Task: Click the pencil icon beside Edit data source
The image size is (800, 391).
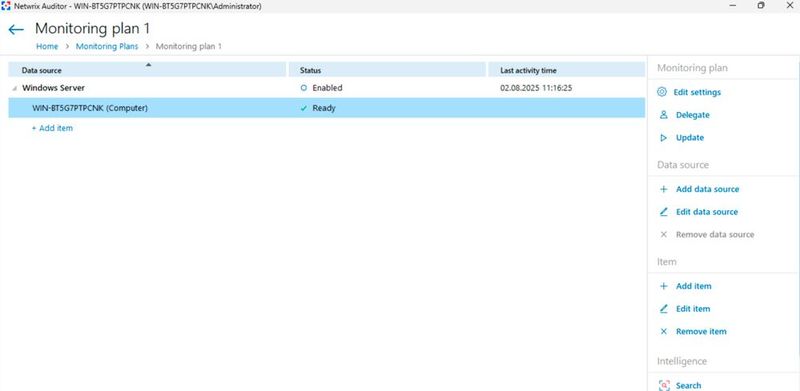Action: (663, 212)
